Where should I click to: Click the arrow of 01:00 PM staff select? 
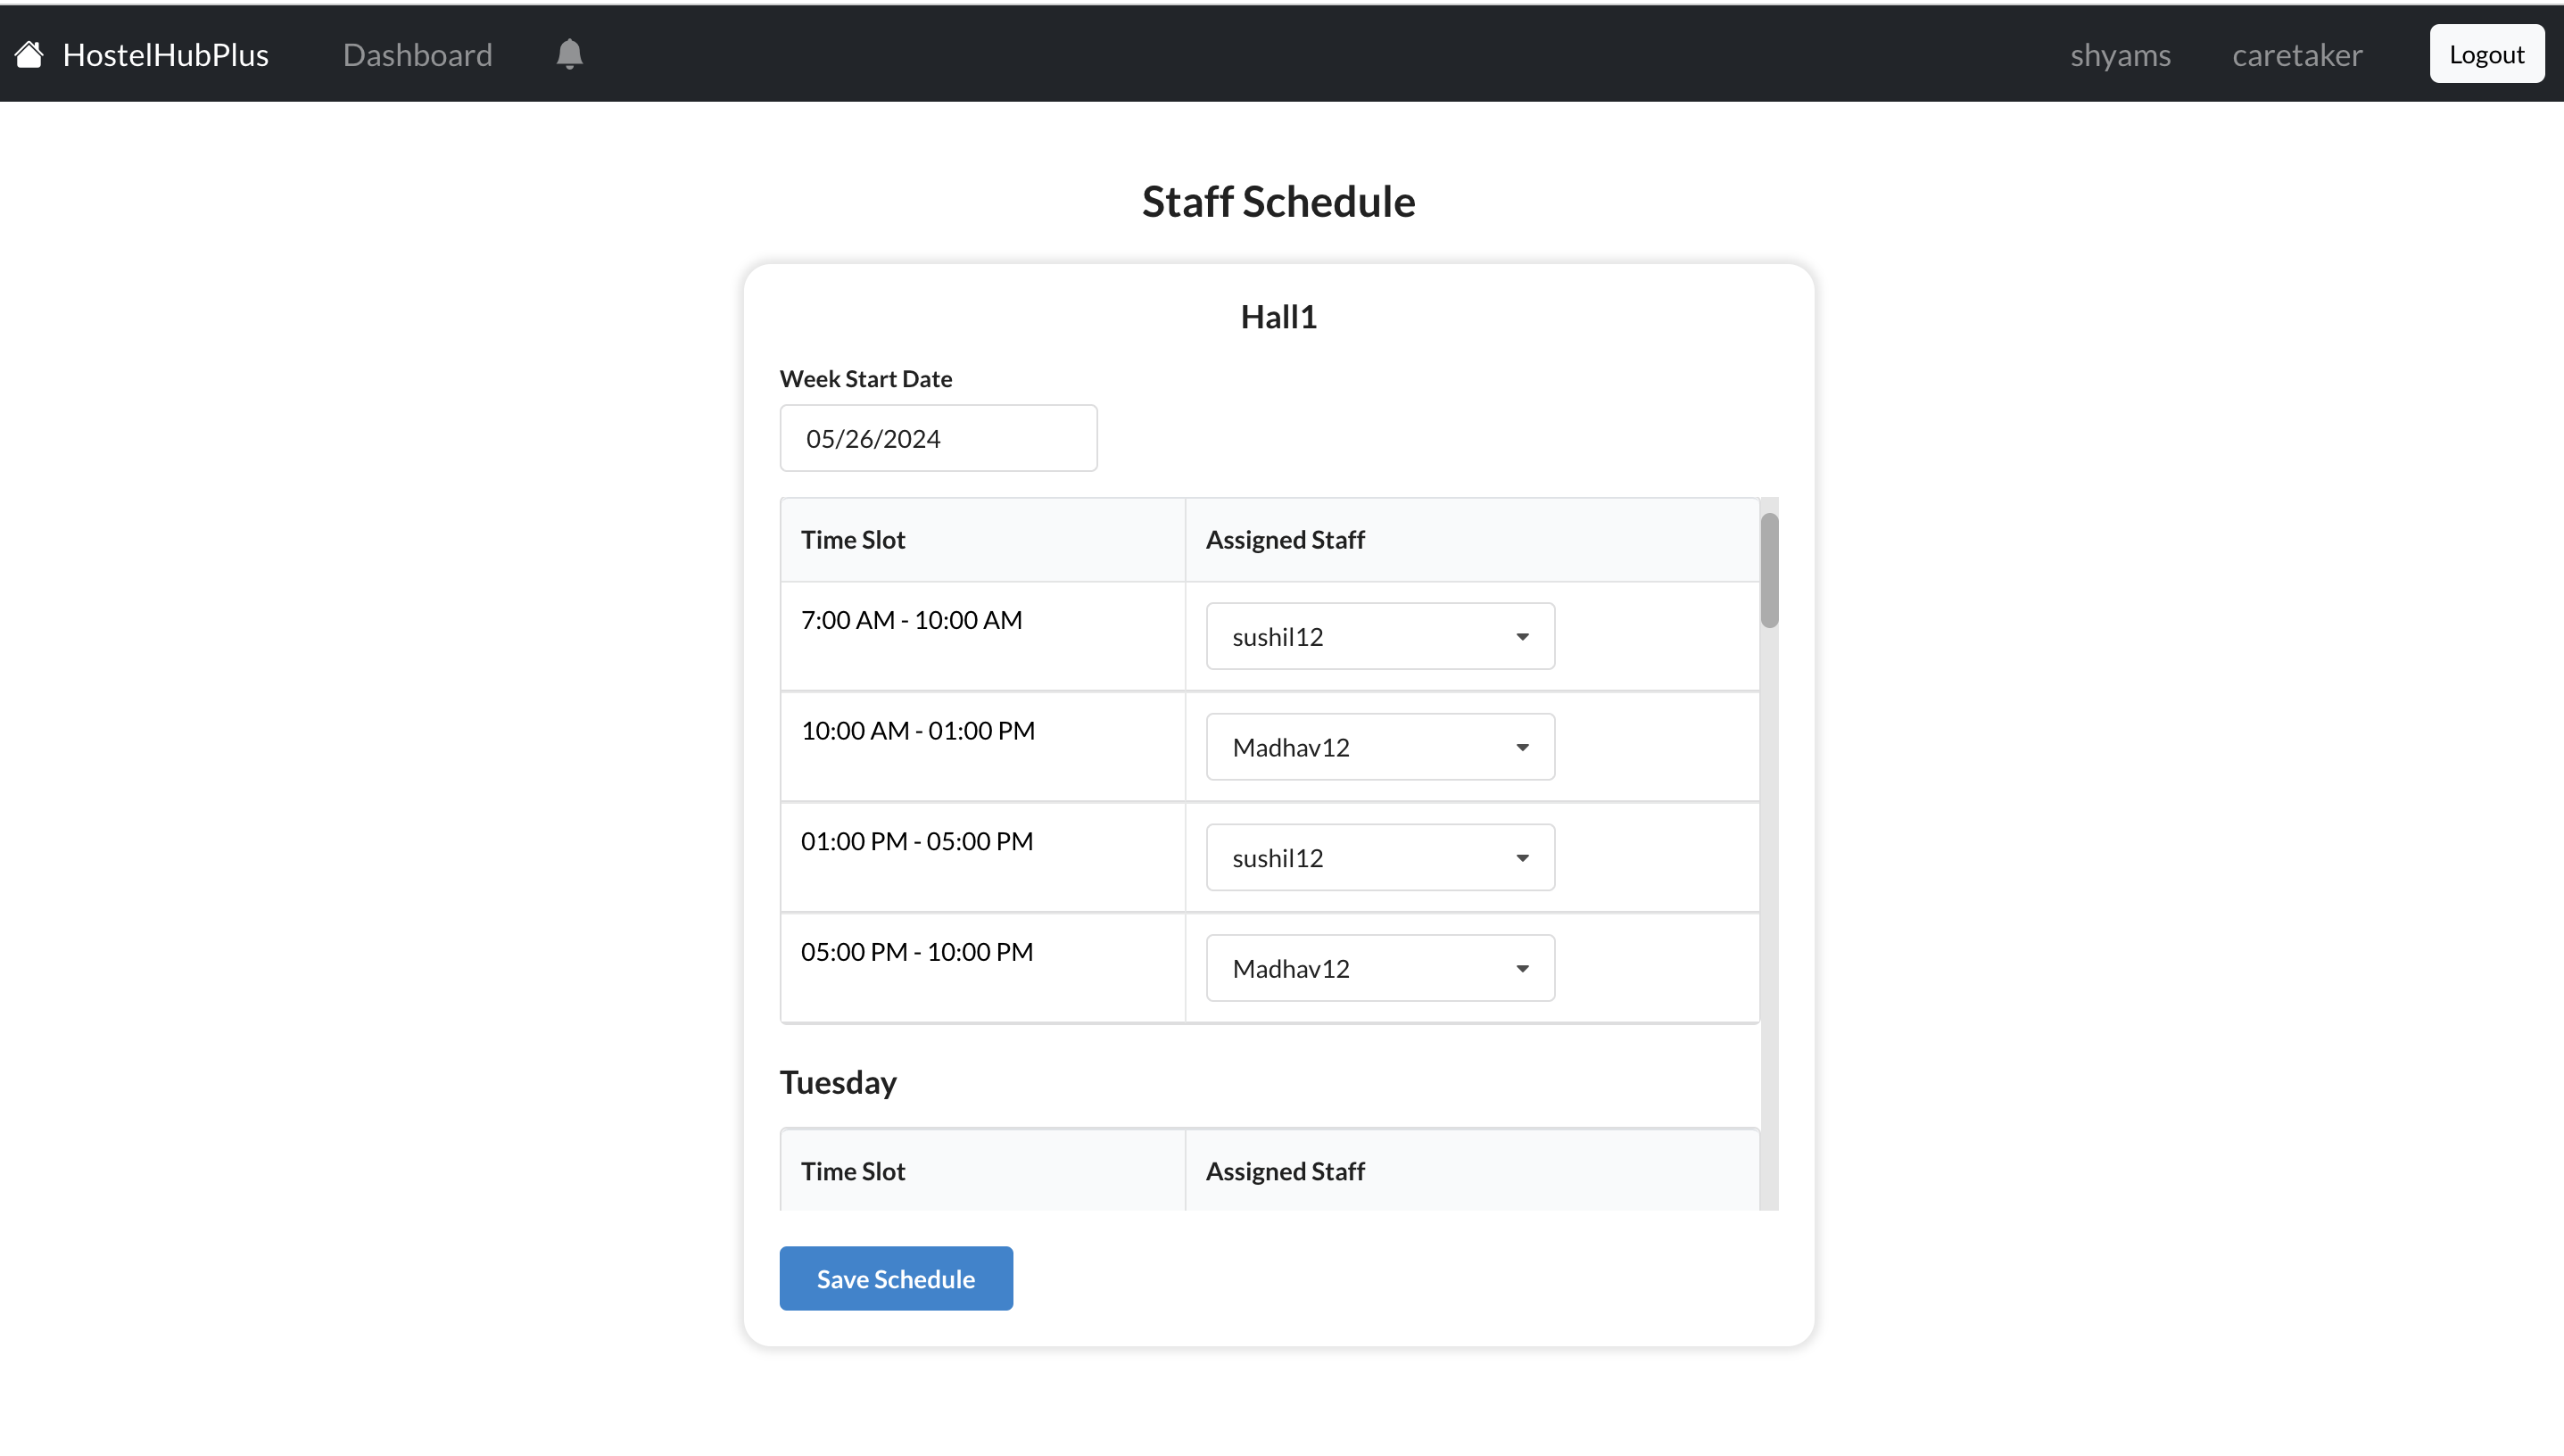click(x=1522, y=858)
